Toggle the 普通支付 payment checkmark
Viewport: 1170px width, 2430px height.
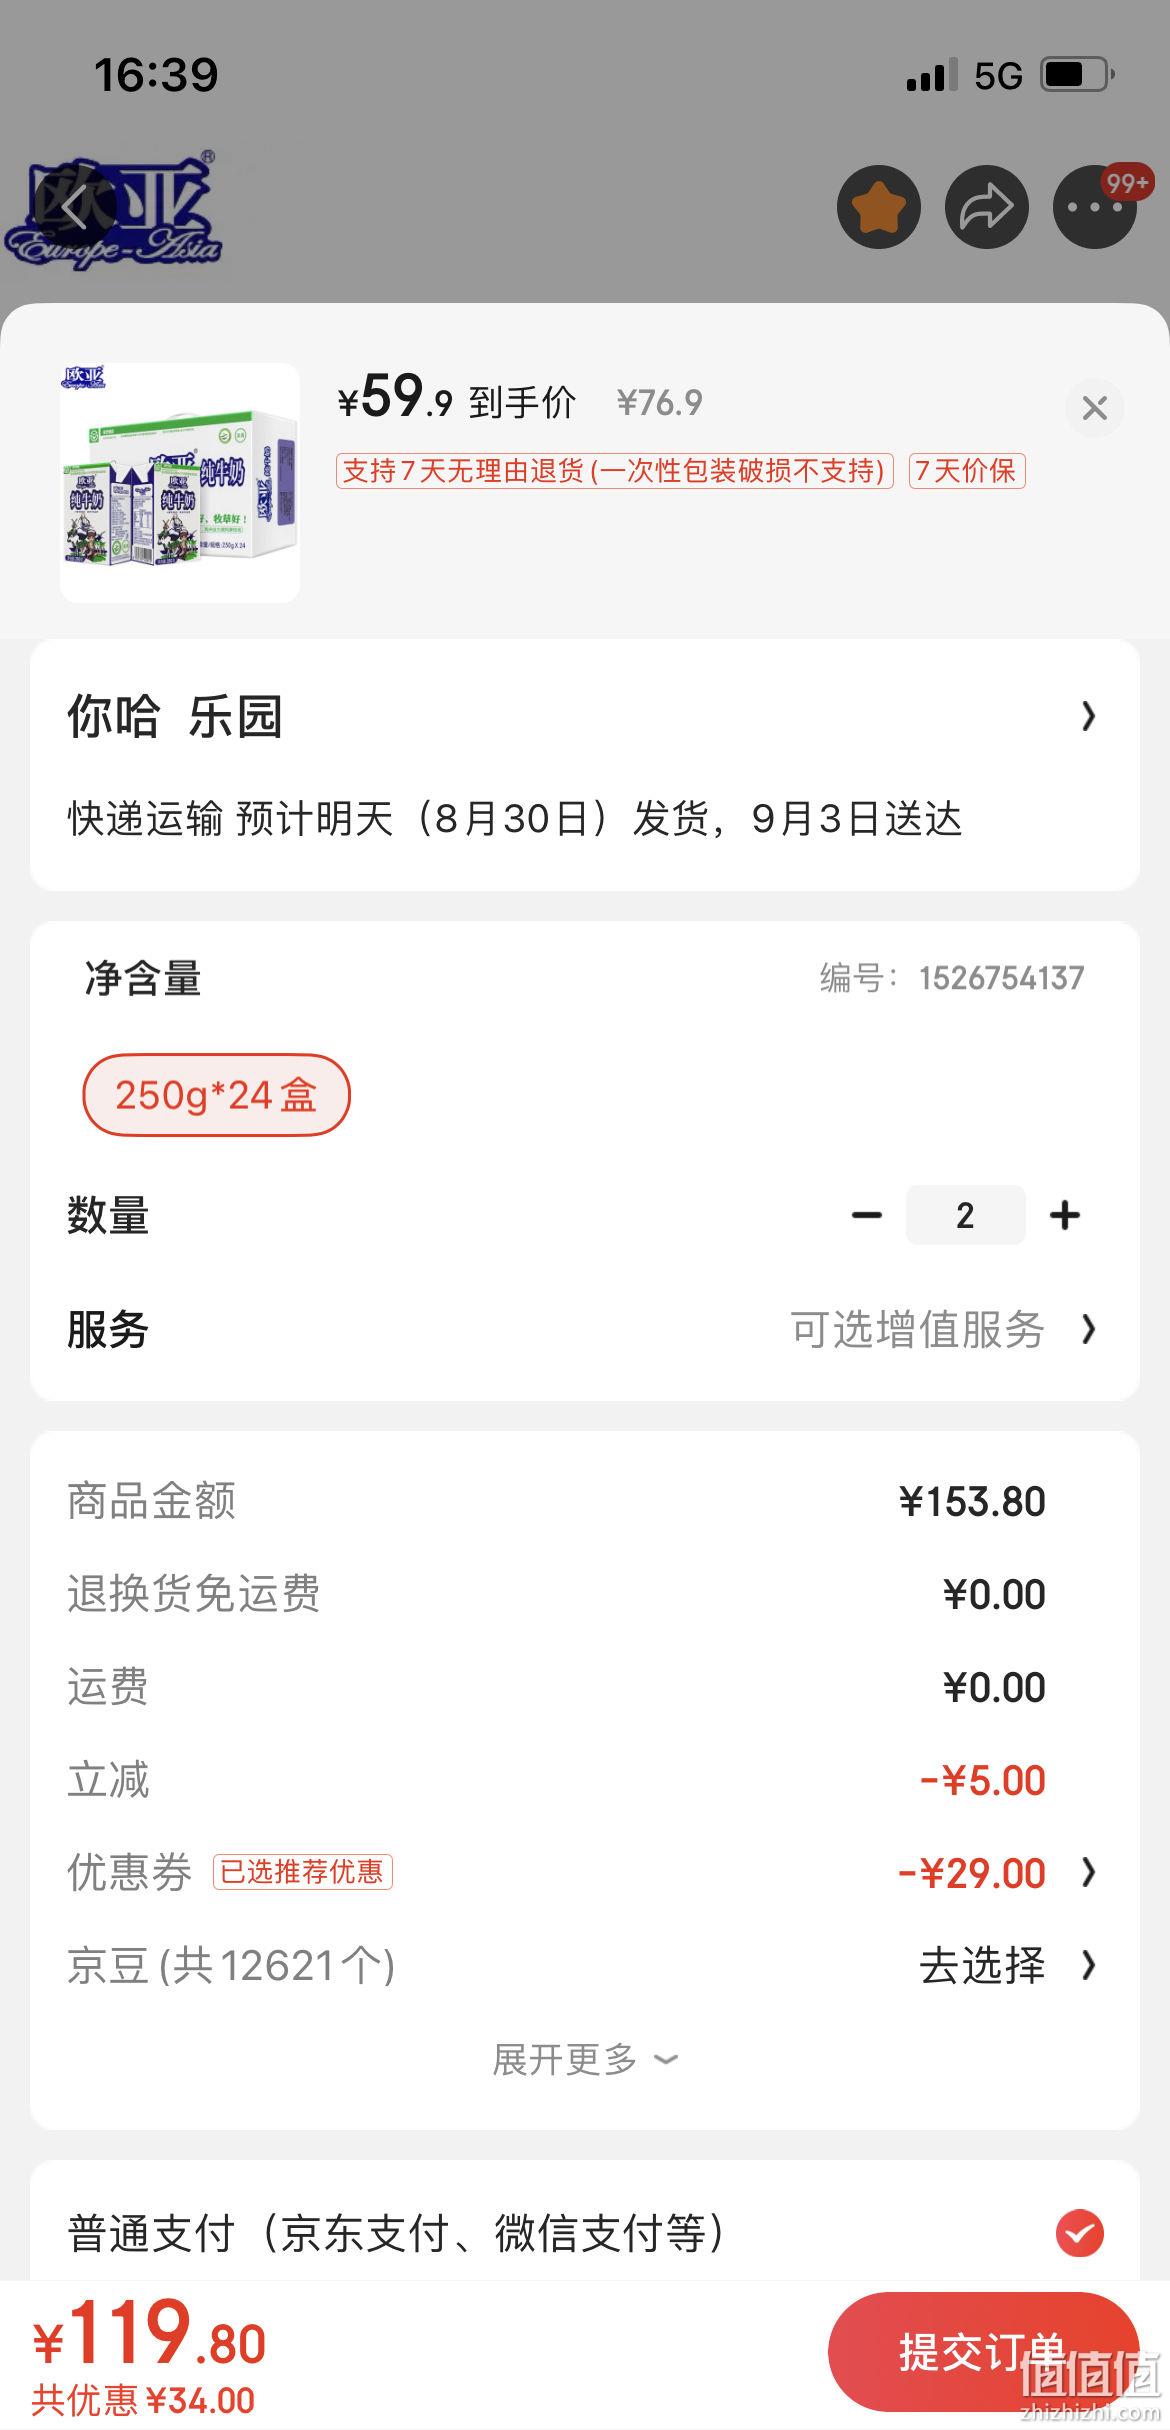coord(1080,2233)
